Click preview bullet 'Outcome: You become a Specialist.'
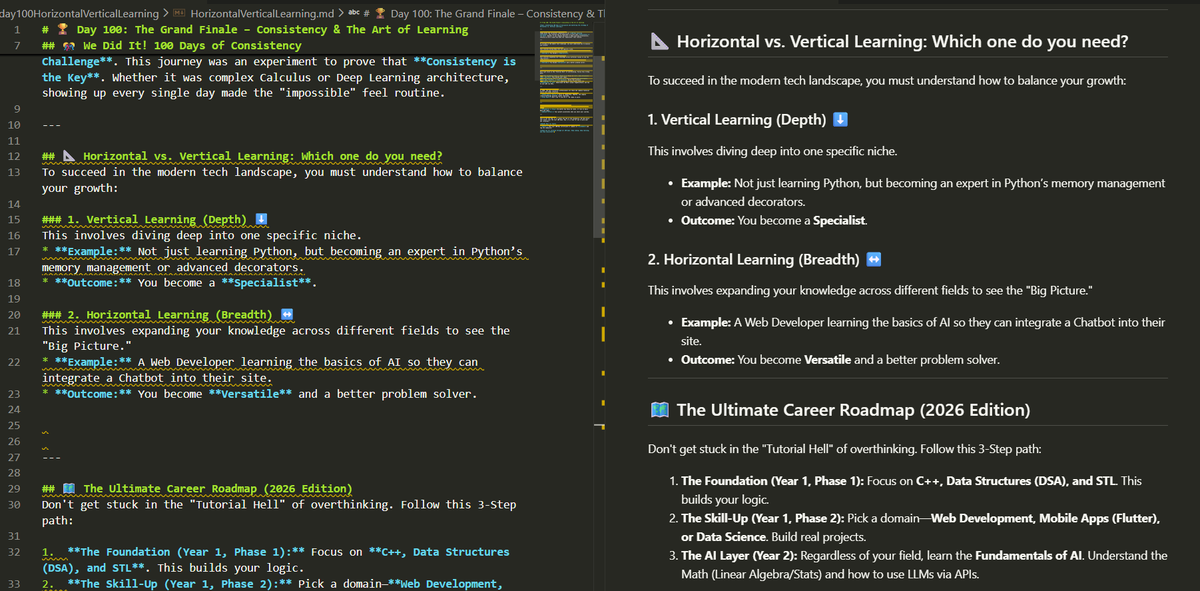This screenshot has height=591, width=1200. click(x=775, y=220)
